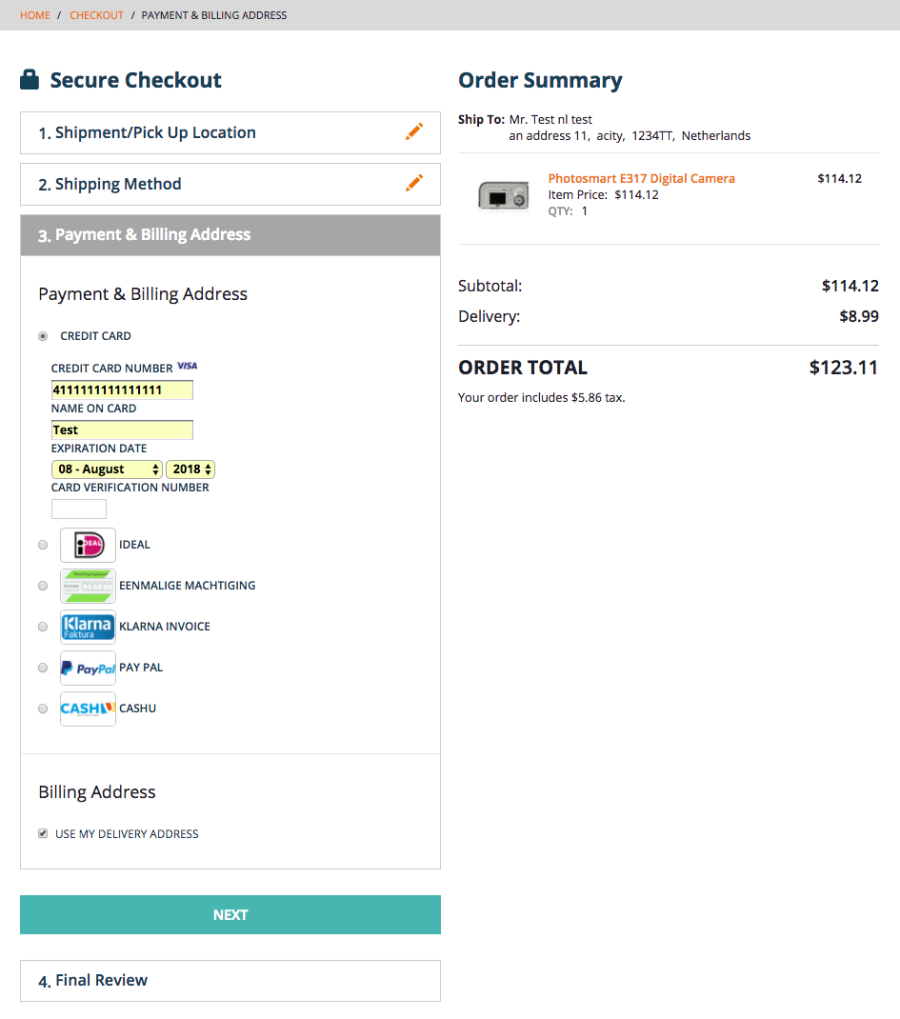The image size is (900, 1019).
Task: Click the edit pencil for Shipping Method
Action: click(414, 183)
